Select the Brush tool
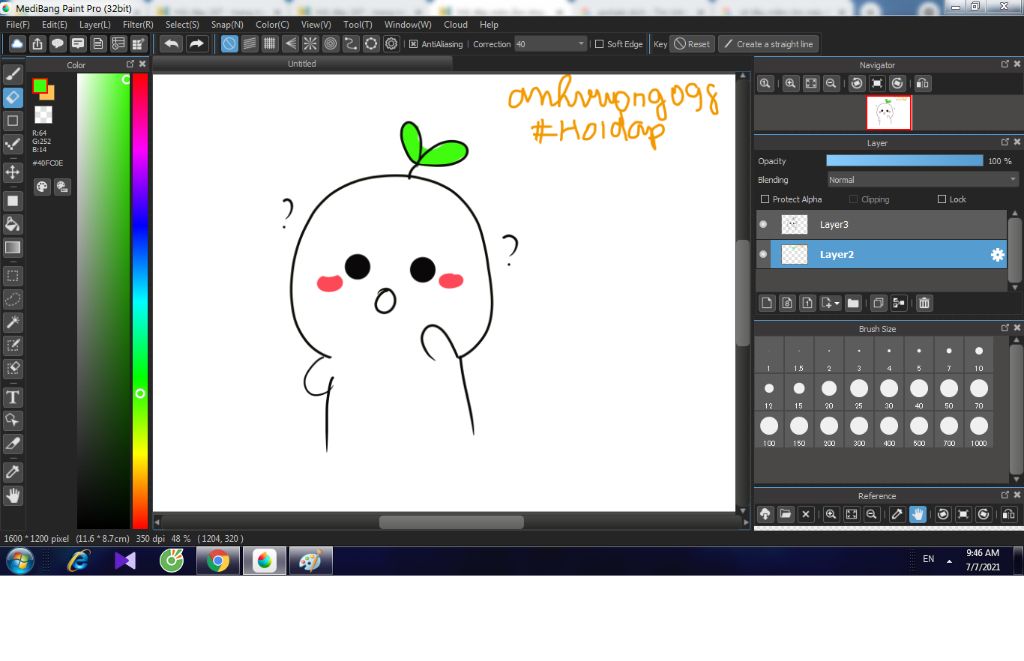This screenshot has height=661, width=1024. (12, 73)
